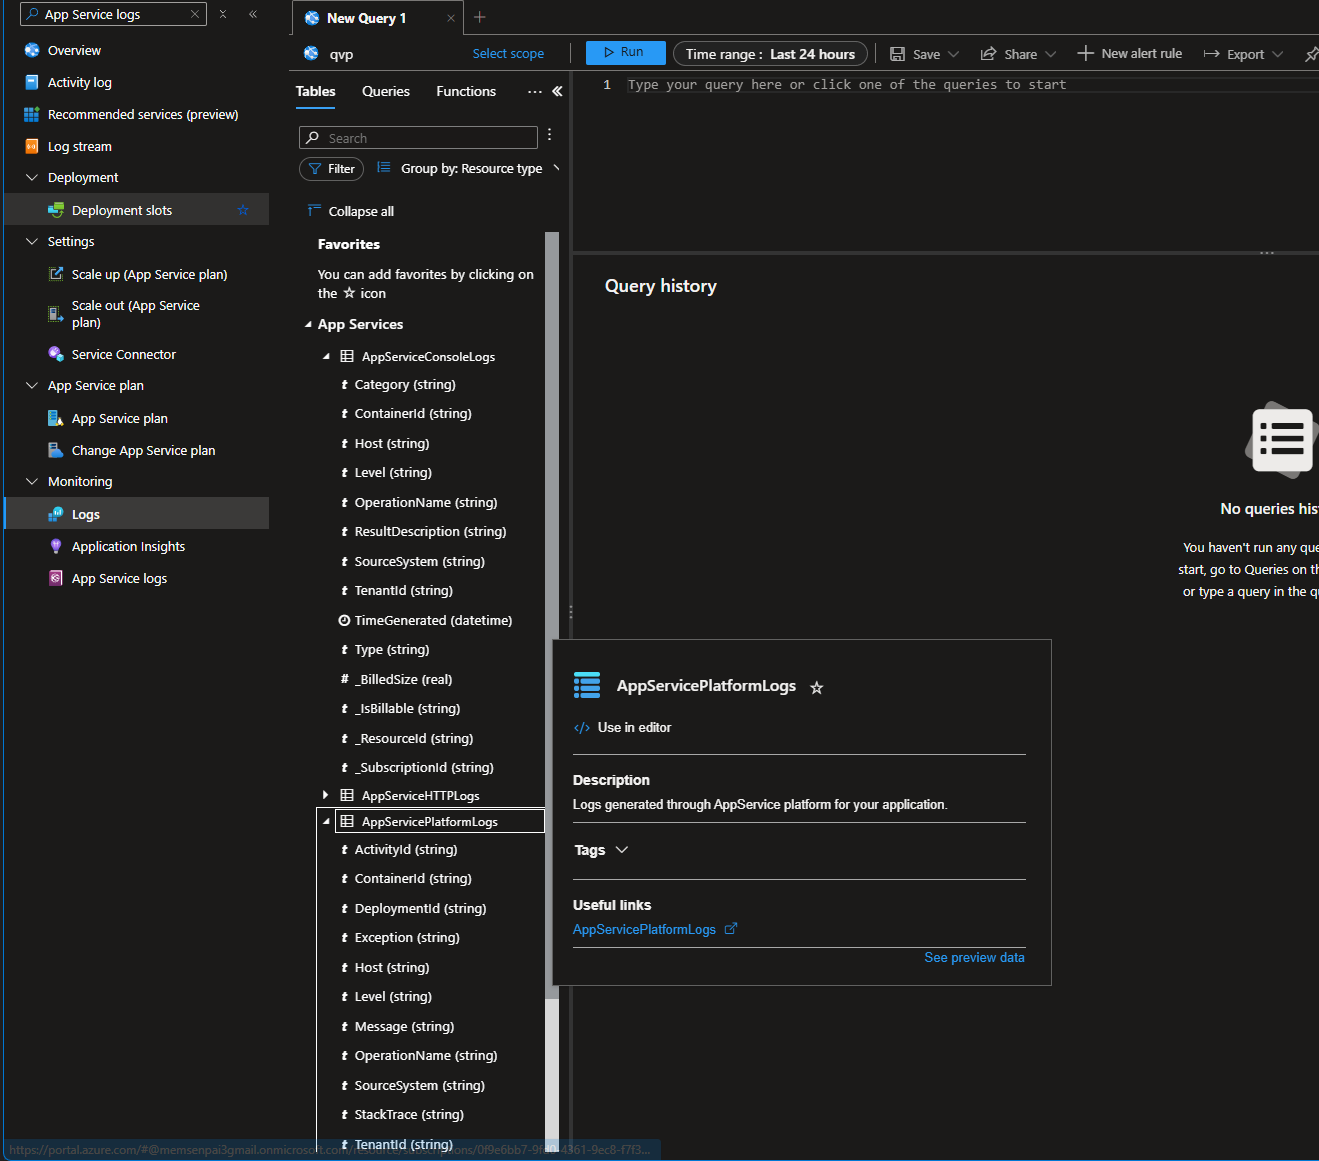Open the Log stream icon

(32, 146)
